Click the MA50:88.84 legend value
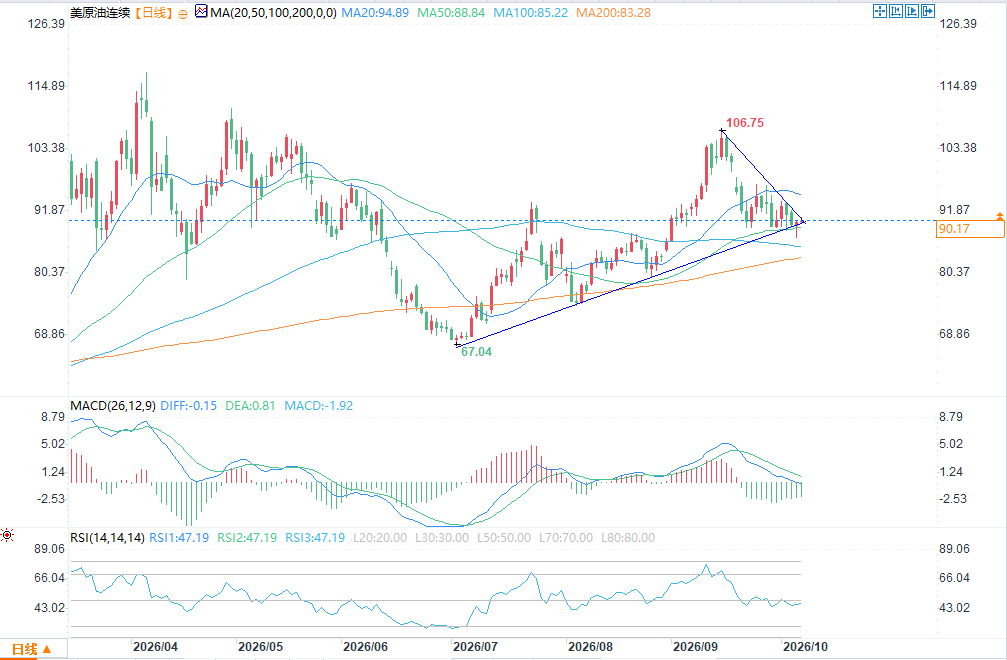Image resolution: width=1007 pixels, height=660 pixels. point(451,13)
